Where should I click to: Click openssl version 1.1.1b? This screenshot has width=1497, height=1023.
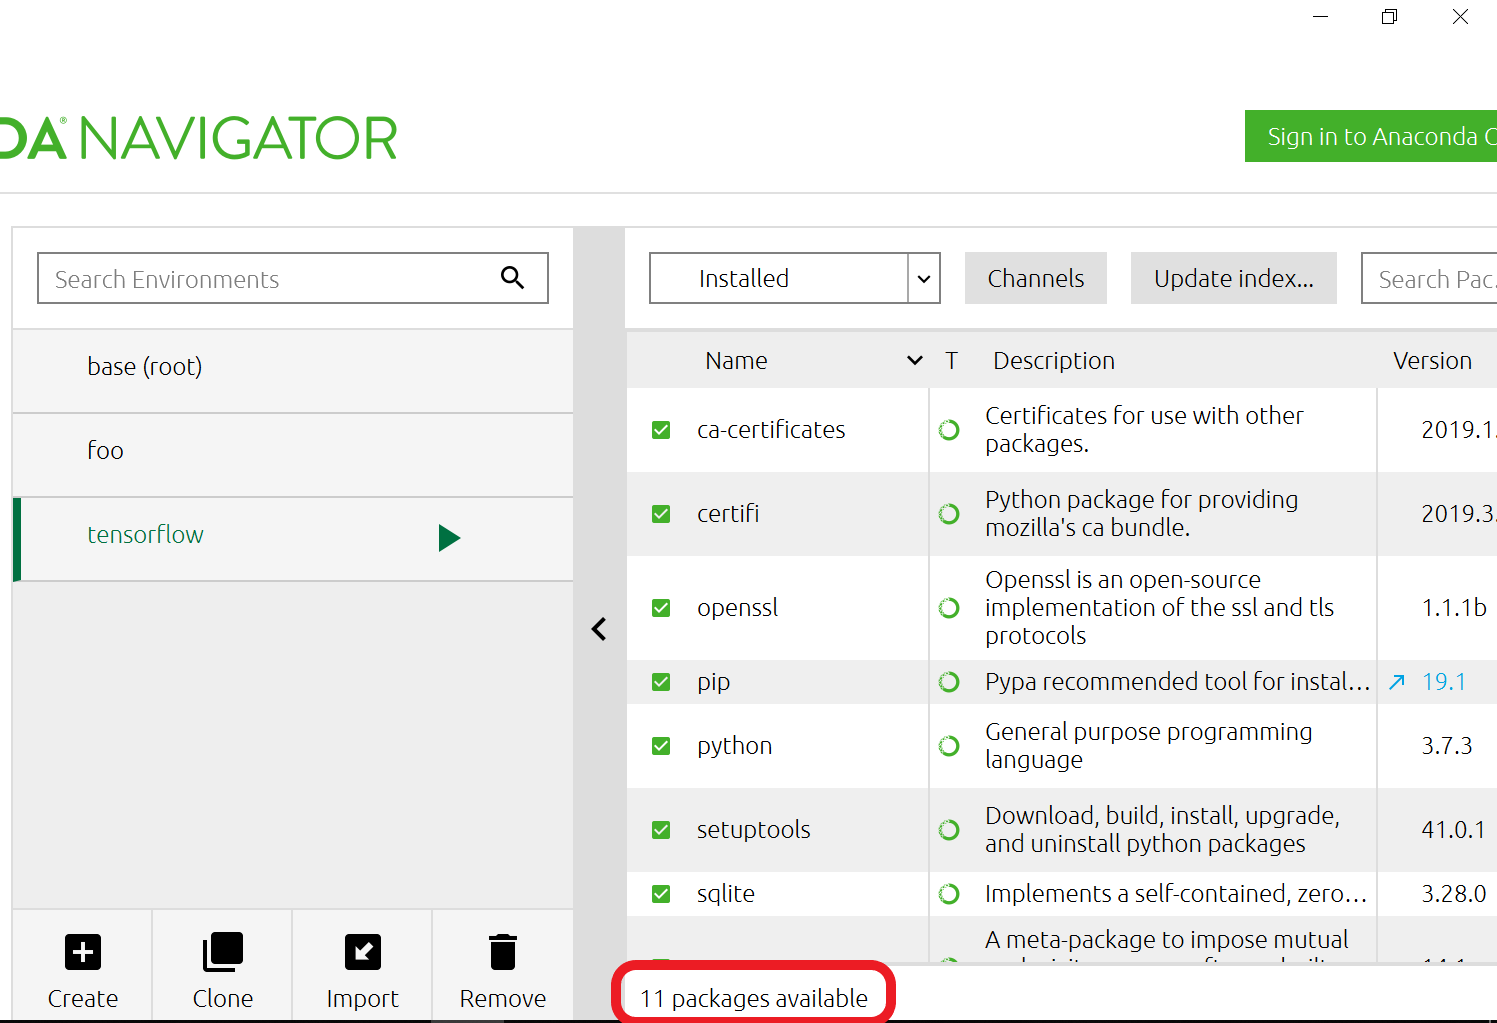tap(1454, 608)
